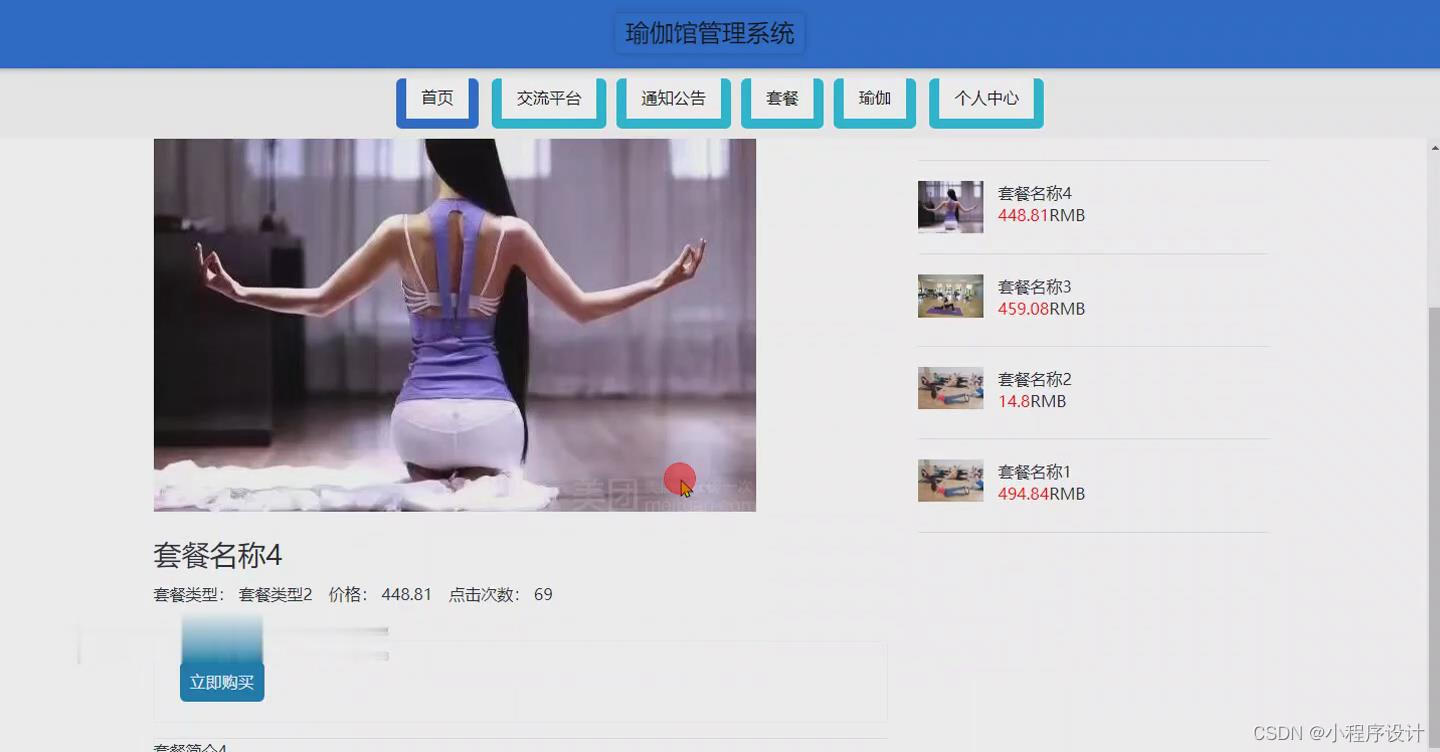
Task: Click the 套餐名称3 thumbnail image
Action: point(950,296)
